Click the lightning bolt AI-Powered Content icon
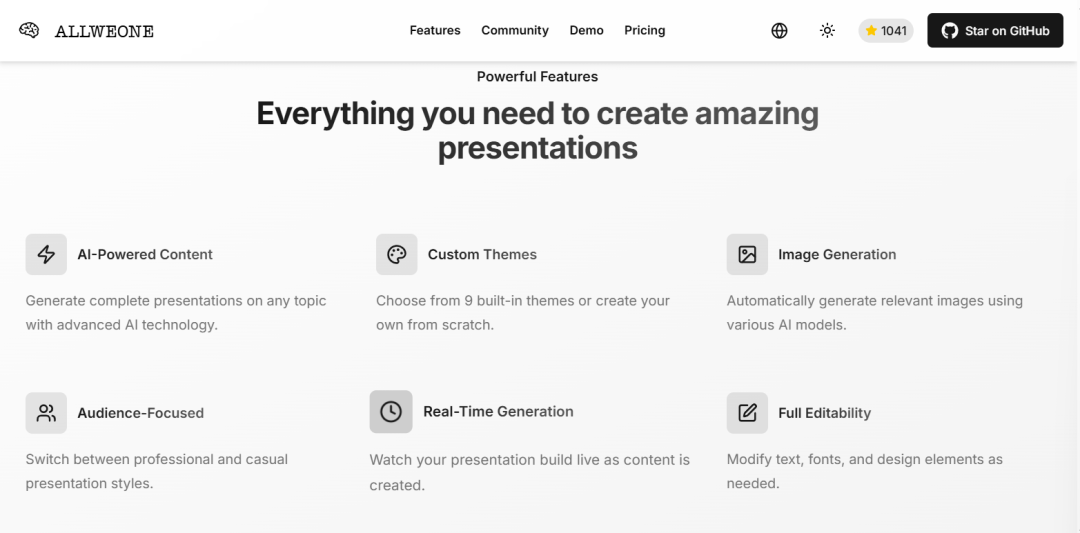Screen dimensions: 1080x533 [x=46, y=254]
